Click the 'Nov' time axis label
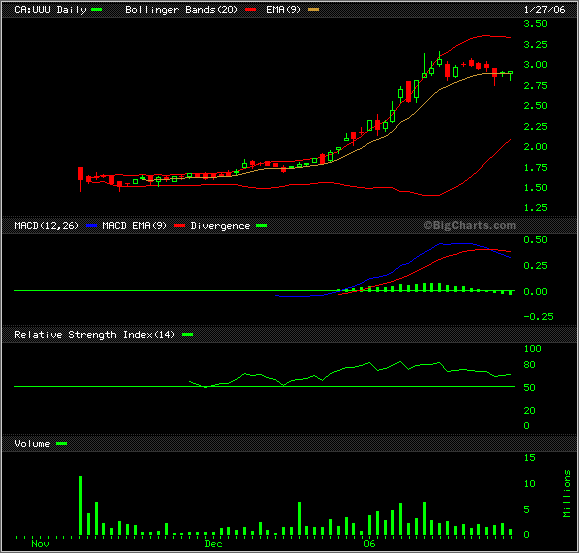The width and height of the screenshot is (579, 553). click(40, 544)
